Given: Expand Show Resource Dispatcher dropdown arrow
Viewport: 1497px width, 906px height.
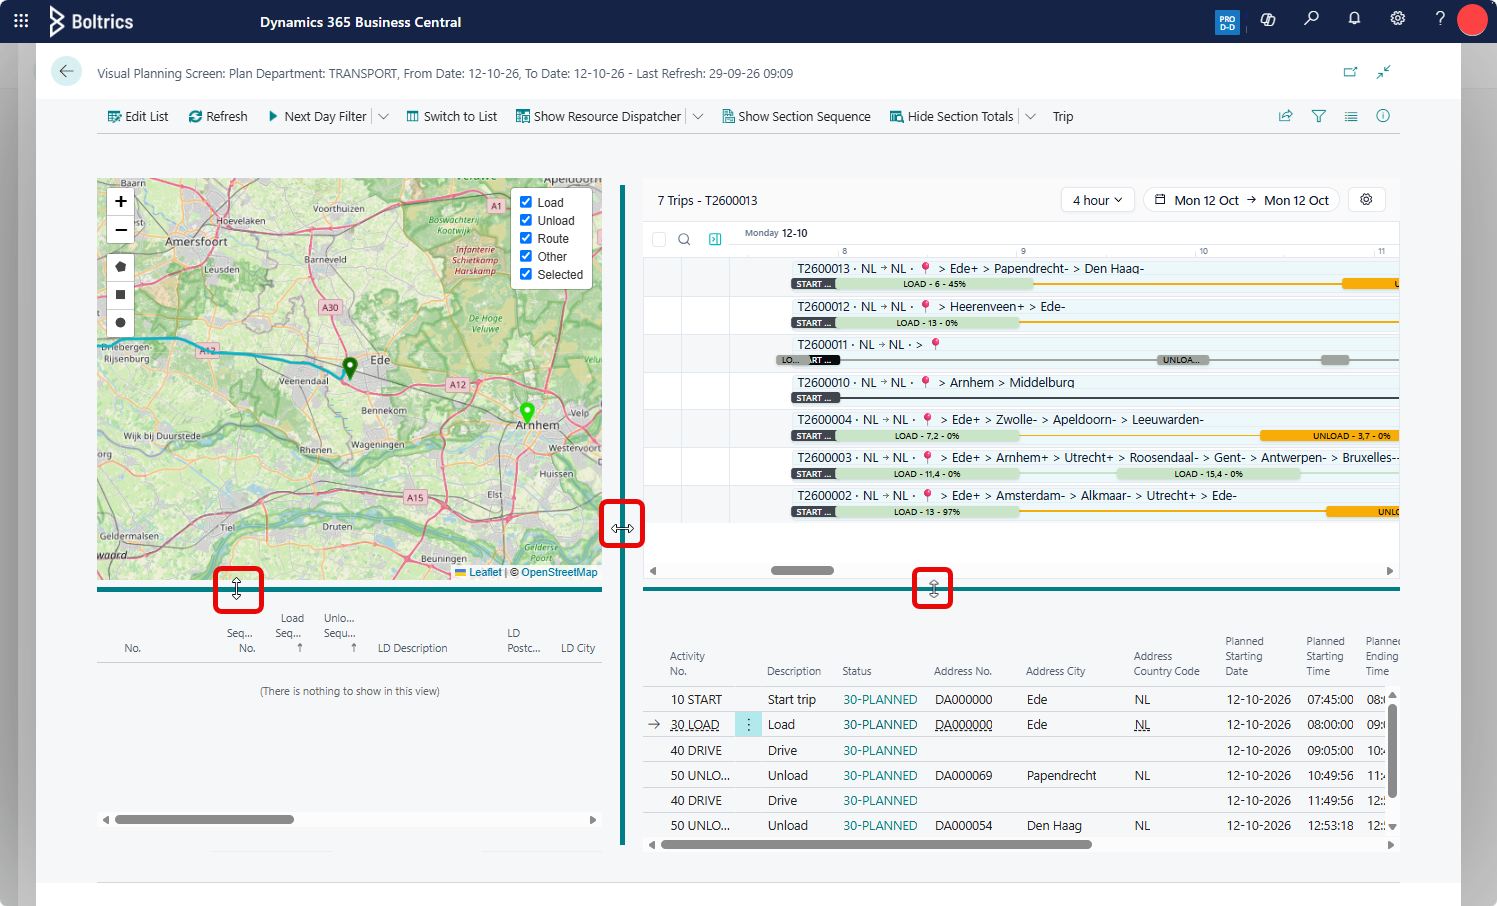Looking at the screenshot, I should coord(698,116).
